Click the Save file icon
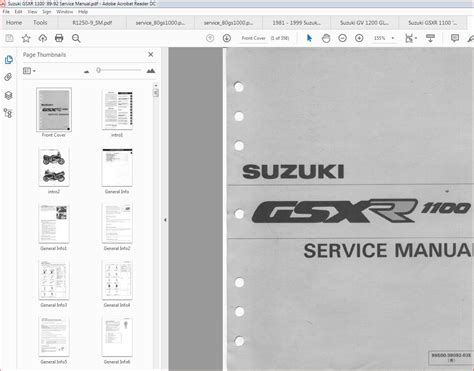Image resolution: width=474 pixels, height=371 pixels. click(x=9, y=38)
